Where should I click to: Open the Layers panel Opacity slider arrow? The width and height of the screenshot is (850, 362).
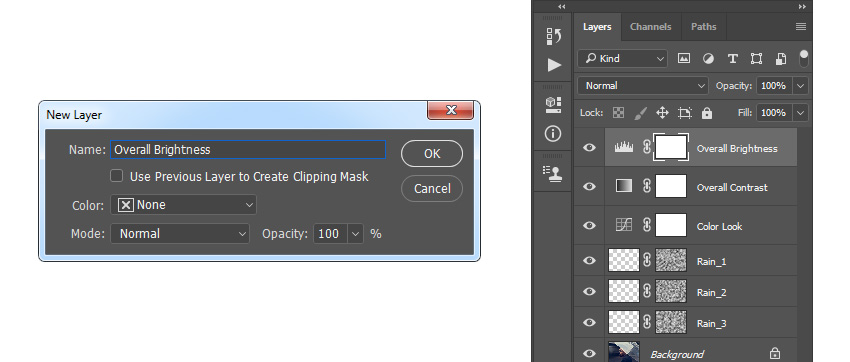pos(801,86)
